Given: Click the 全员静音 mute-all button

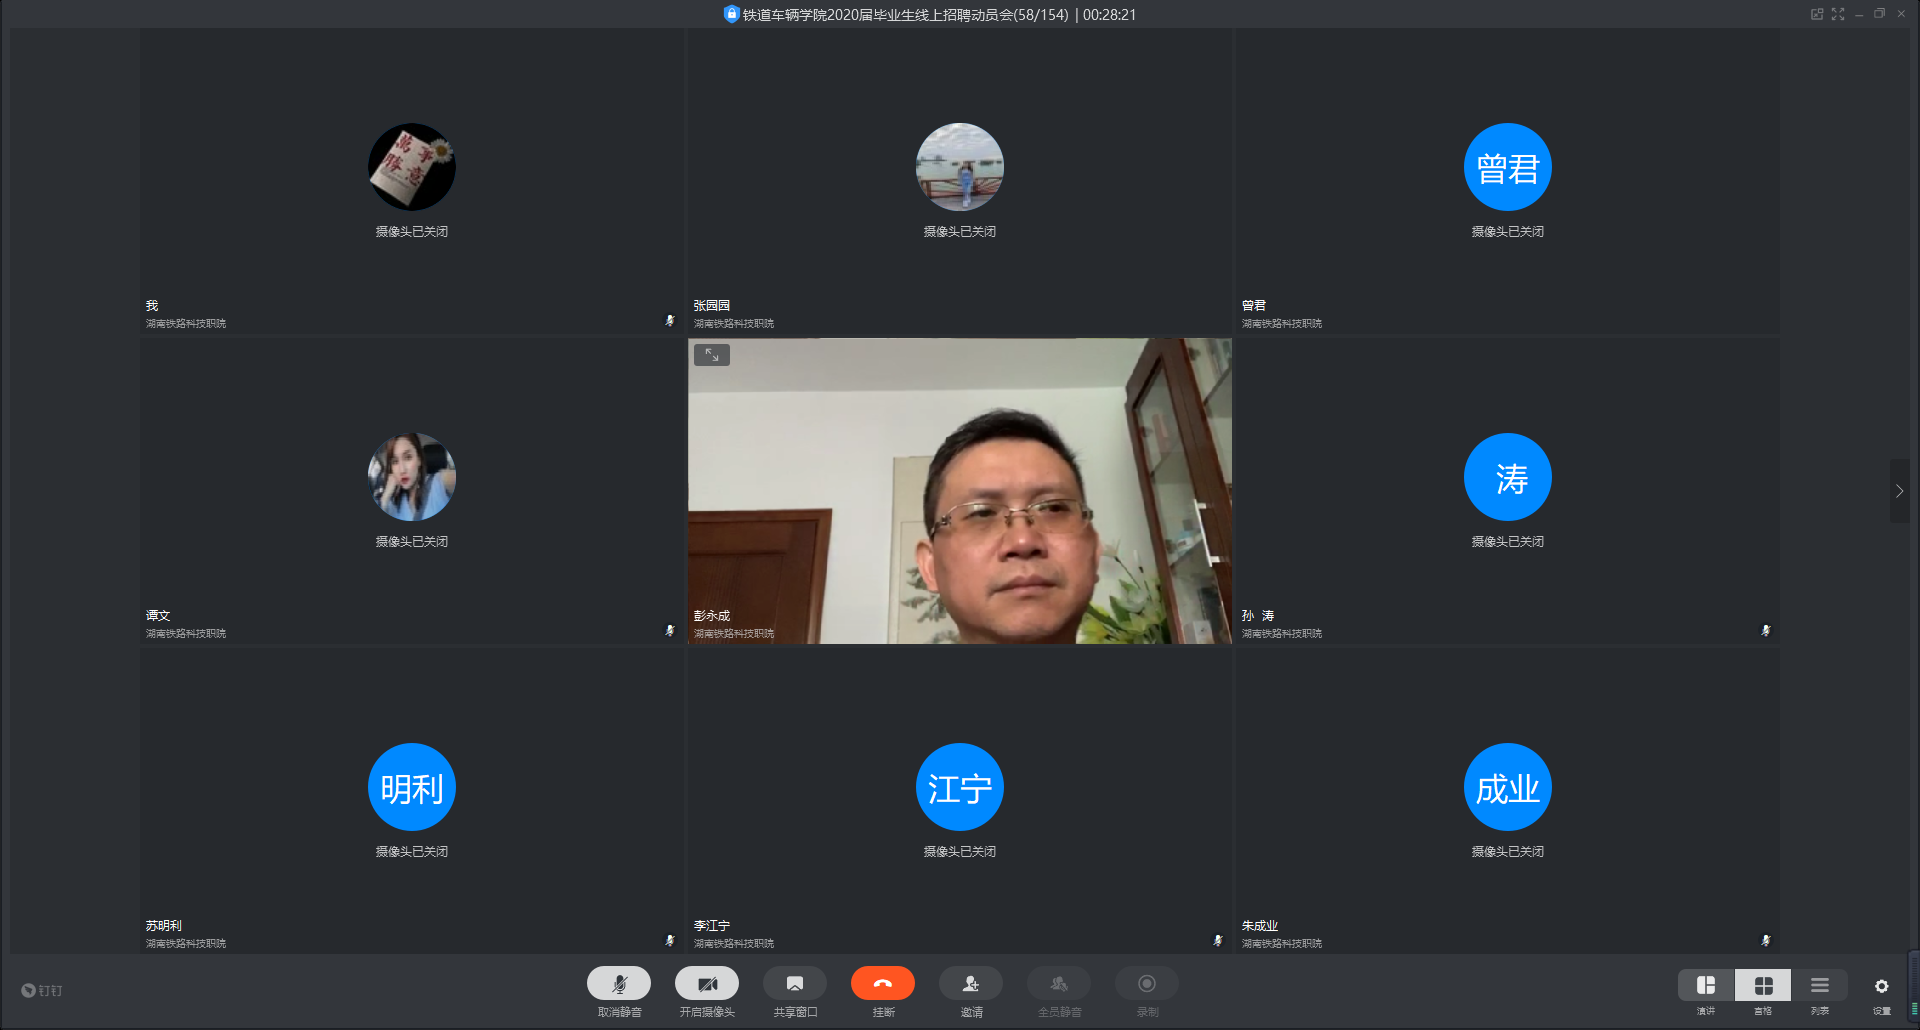Looking at the screenshot, I should tap(1059, 984).
